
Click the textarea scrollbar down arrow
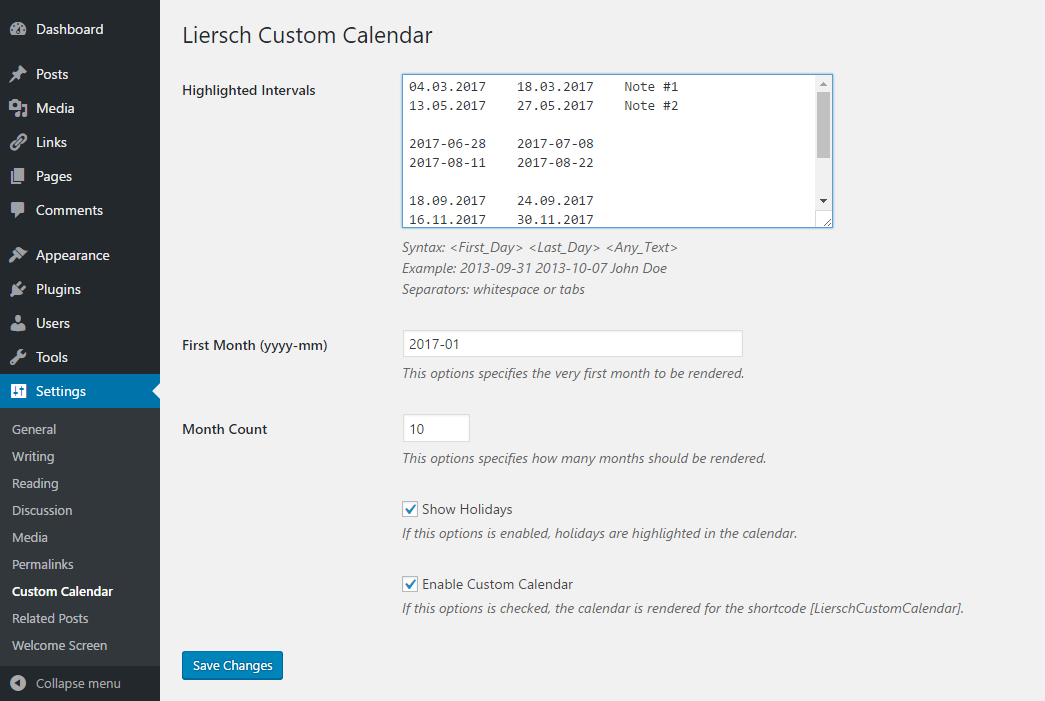pos(823,201)
